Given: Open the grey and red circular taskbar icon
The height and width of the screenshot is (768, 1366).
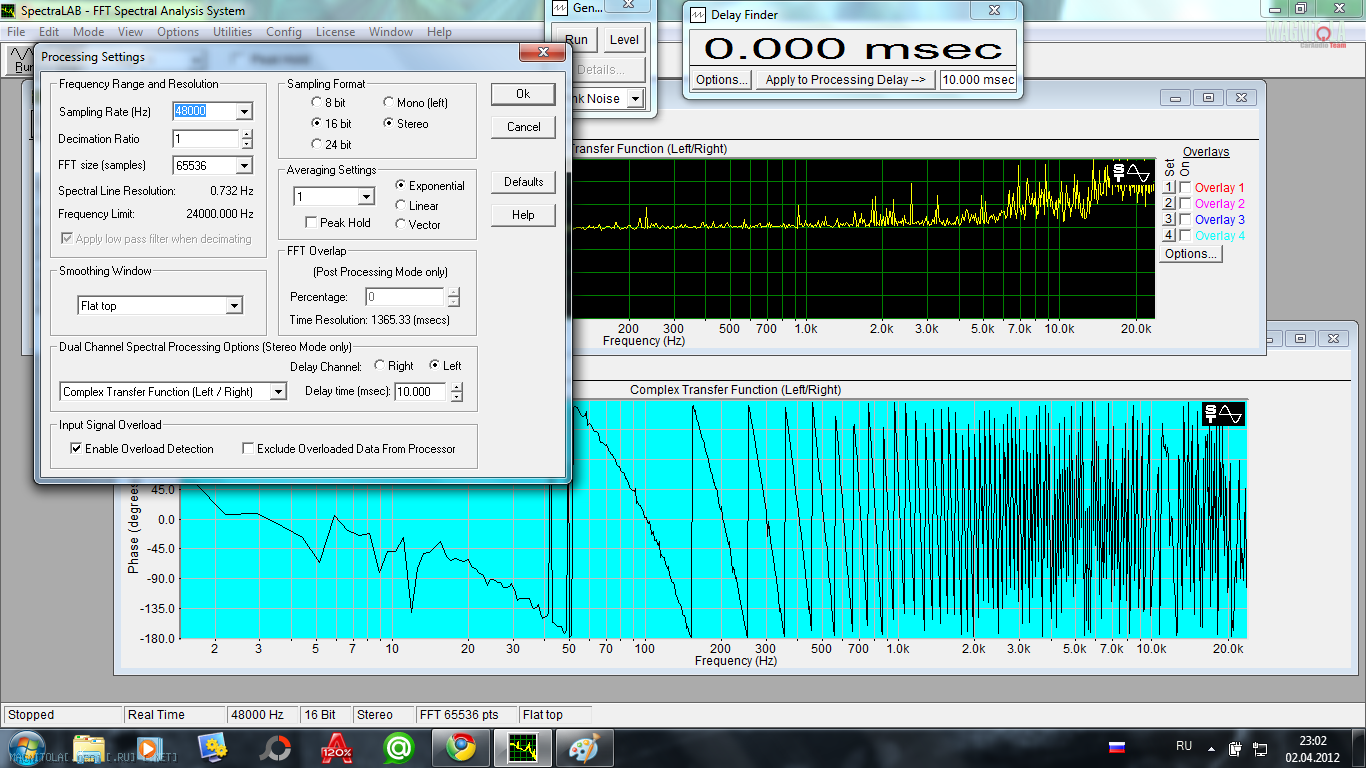Looking at the screenshot, I should pyautogui.click(x=275, y=748).
